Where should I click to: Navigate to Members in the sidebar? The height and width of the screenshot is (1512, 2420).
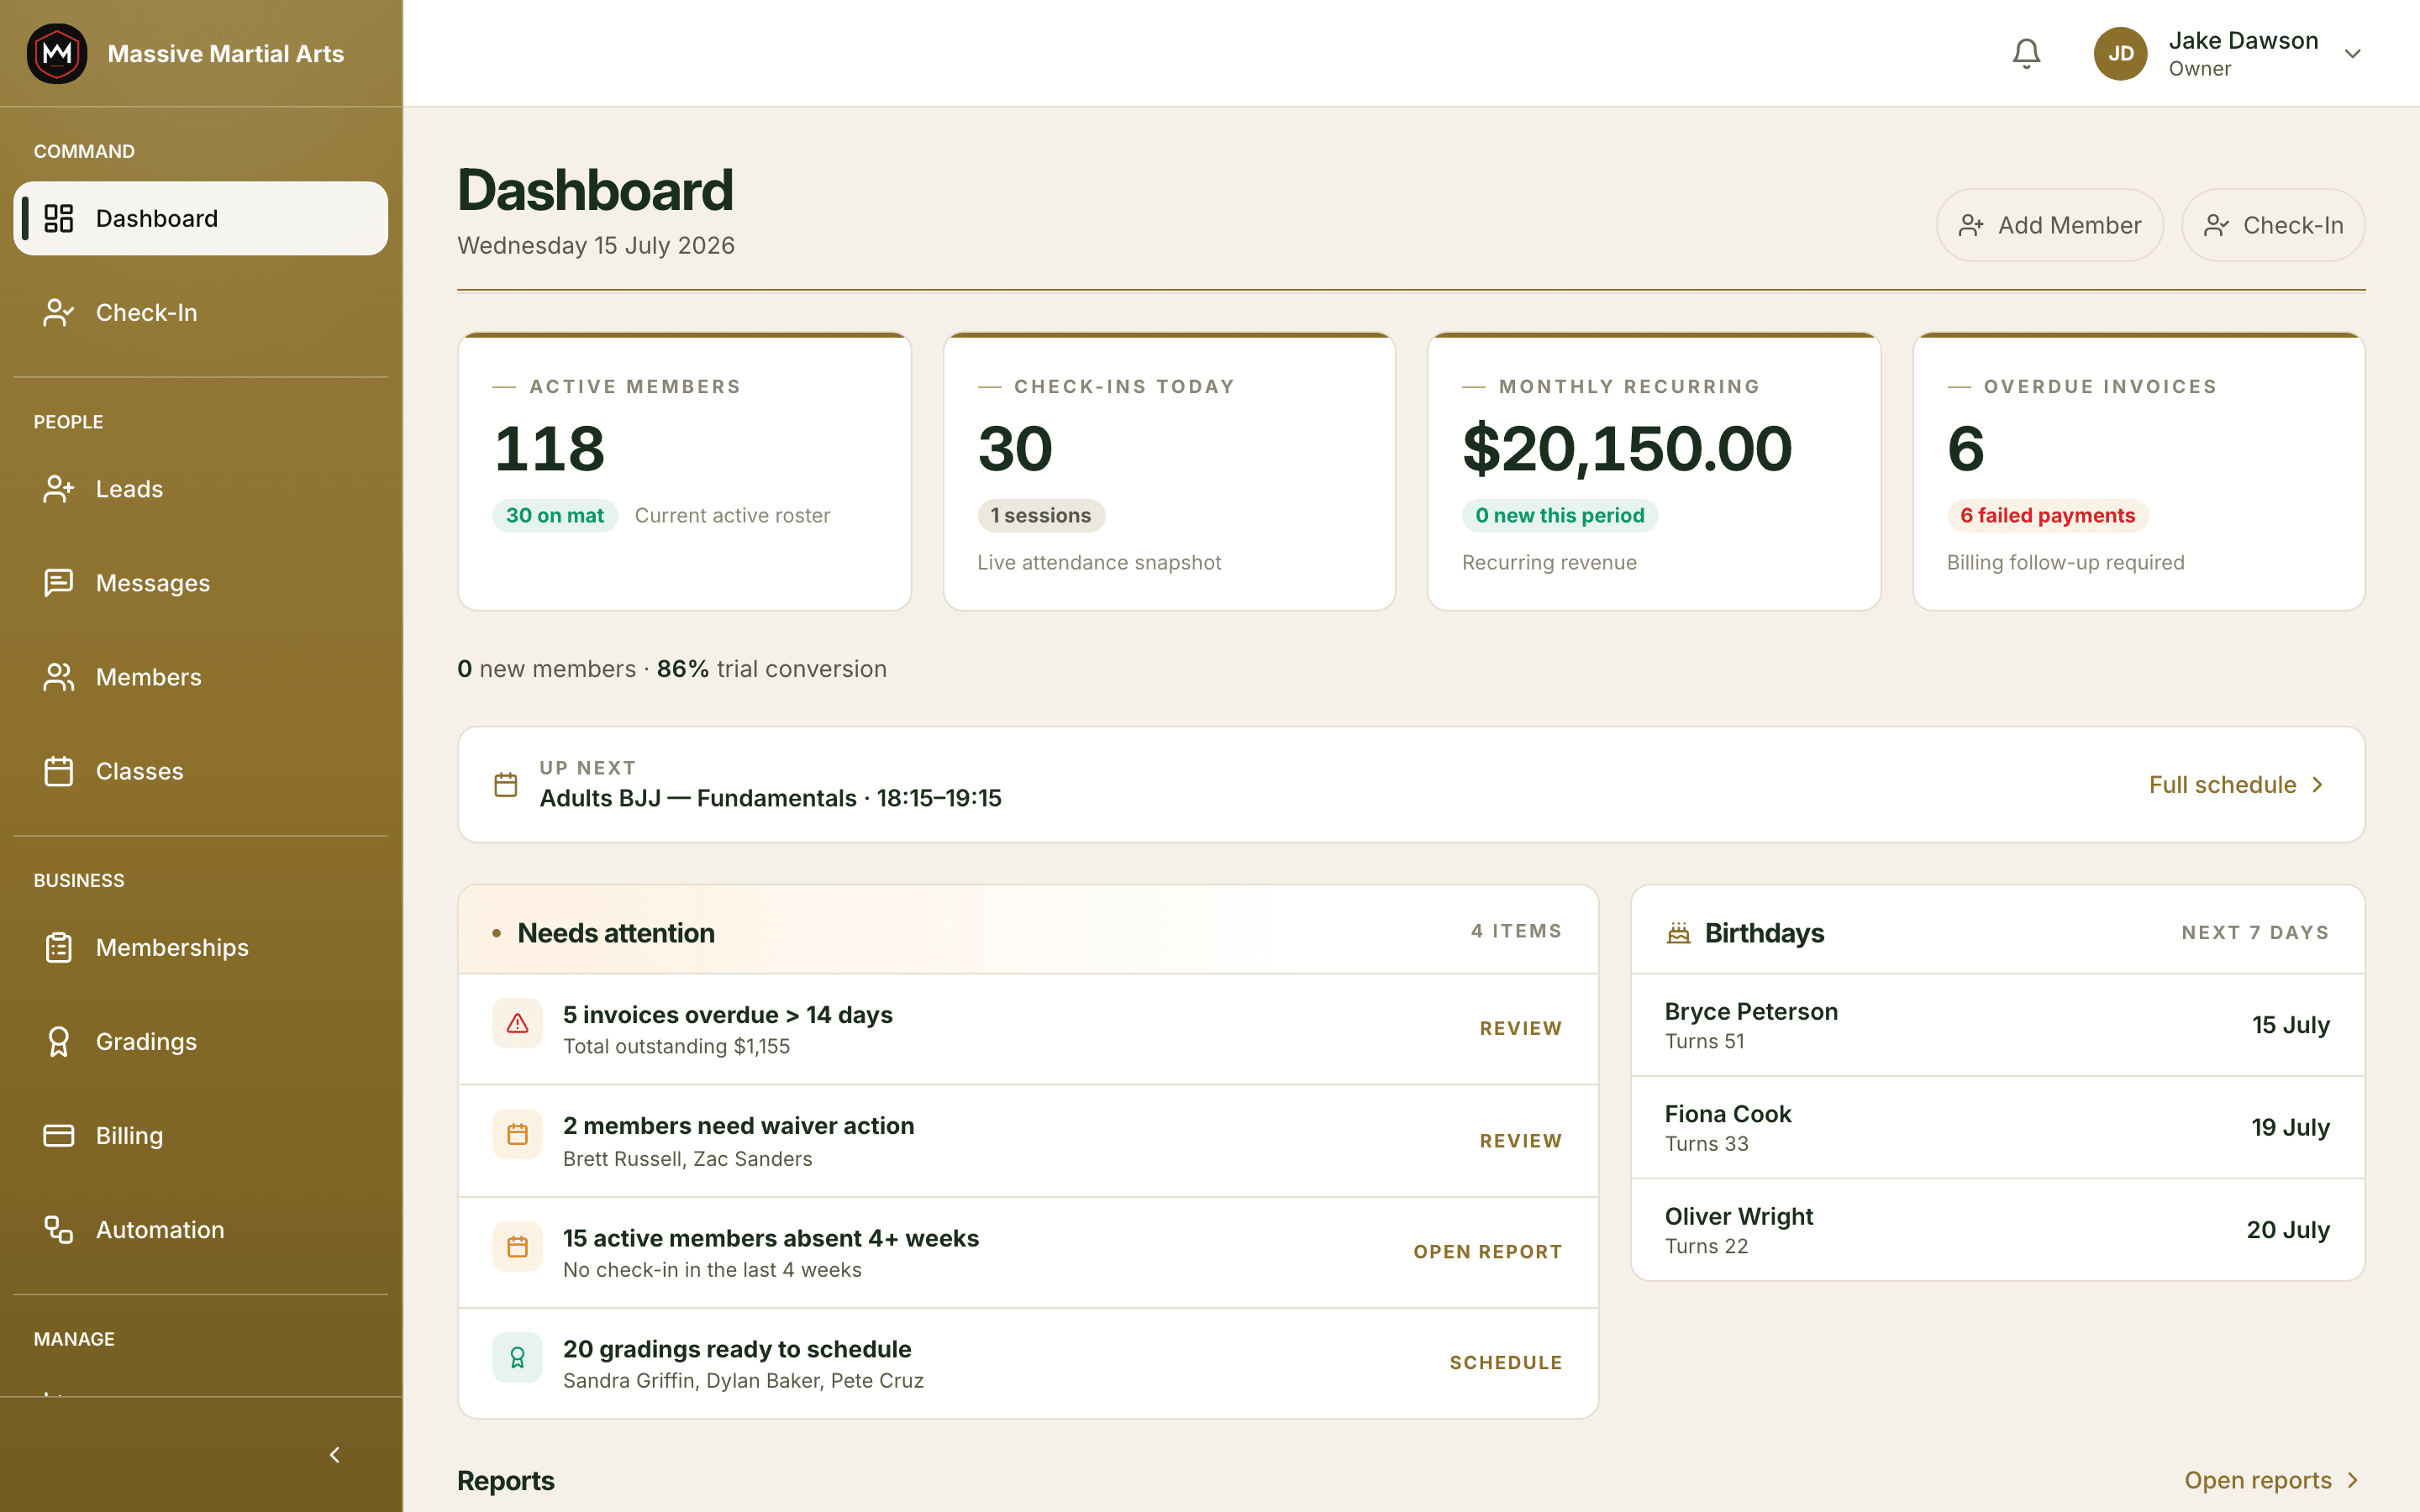200,677
